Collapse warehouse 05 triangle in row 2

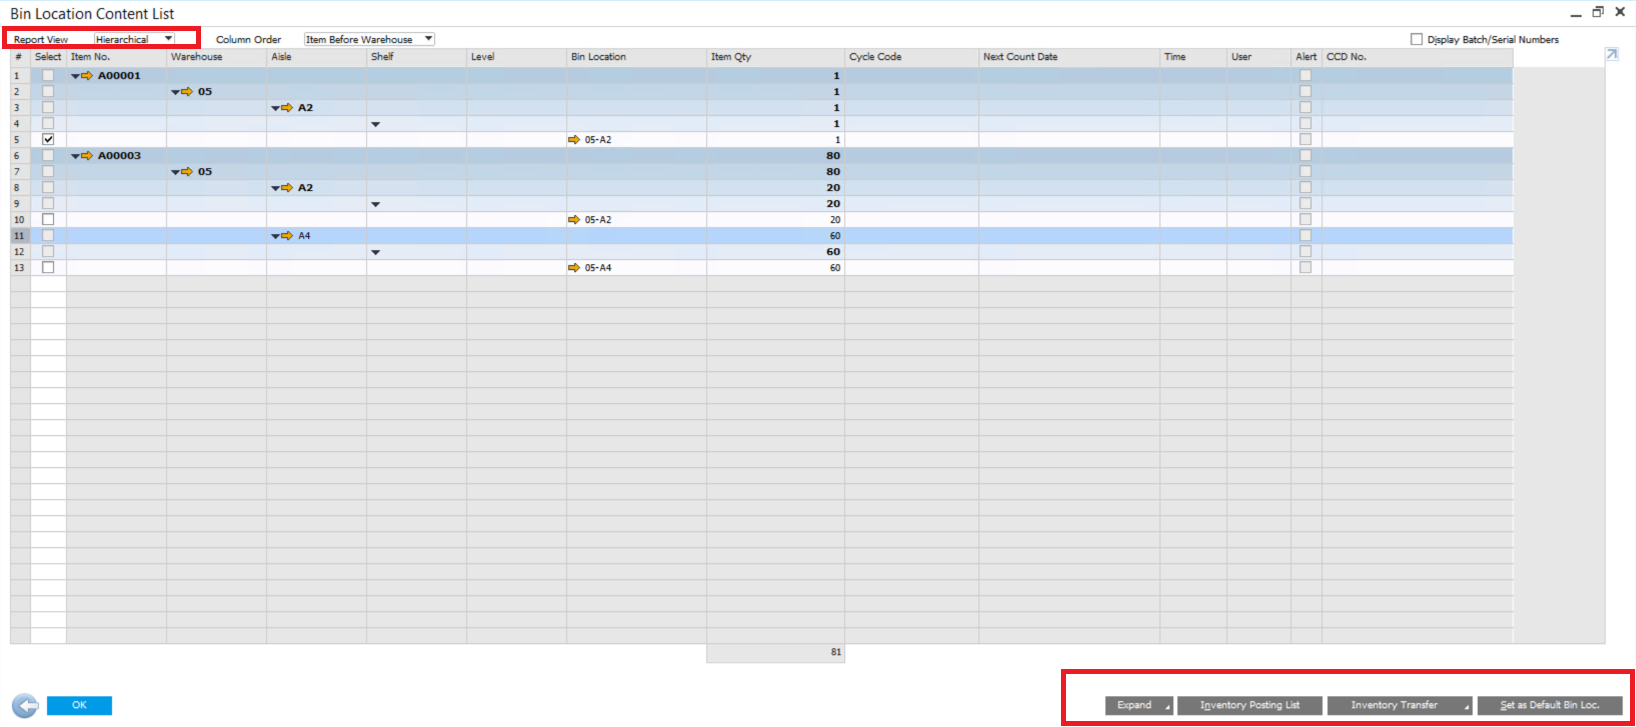[175, 92]
